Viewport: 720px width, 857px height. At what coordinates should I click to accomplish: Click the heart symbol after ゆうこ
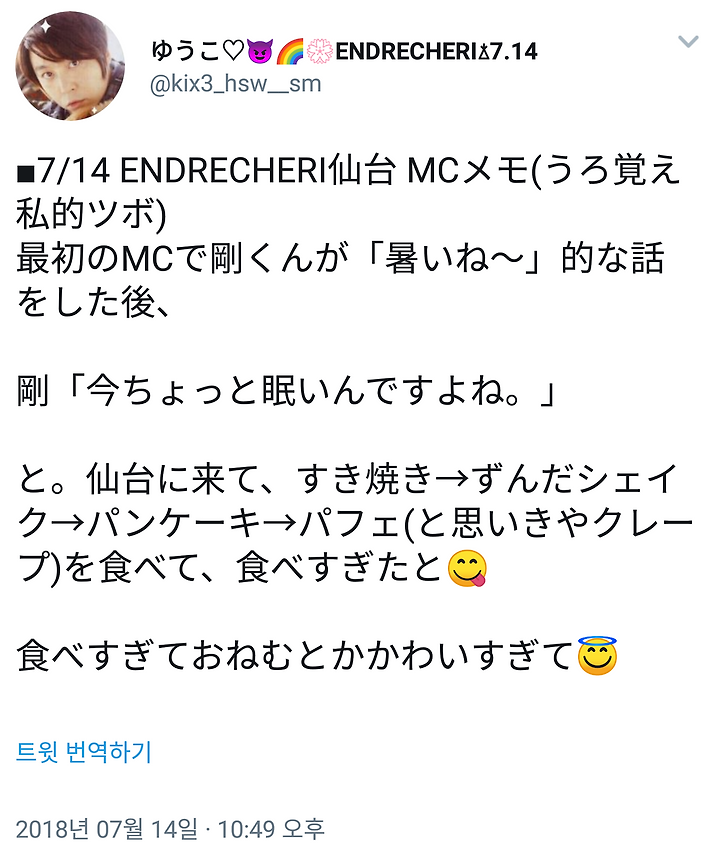click(x=233, y=52)
